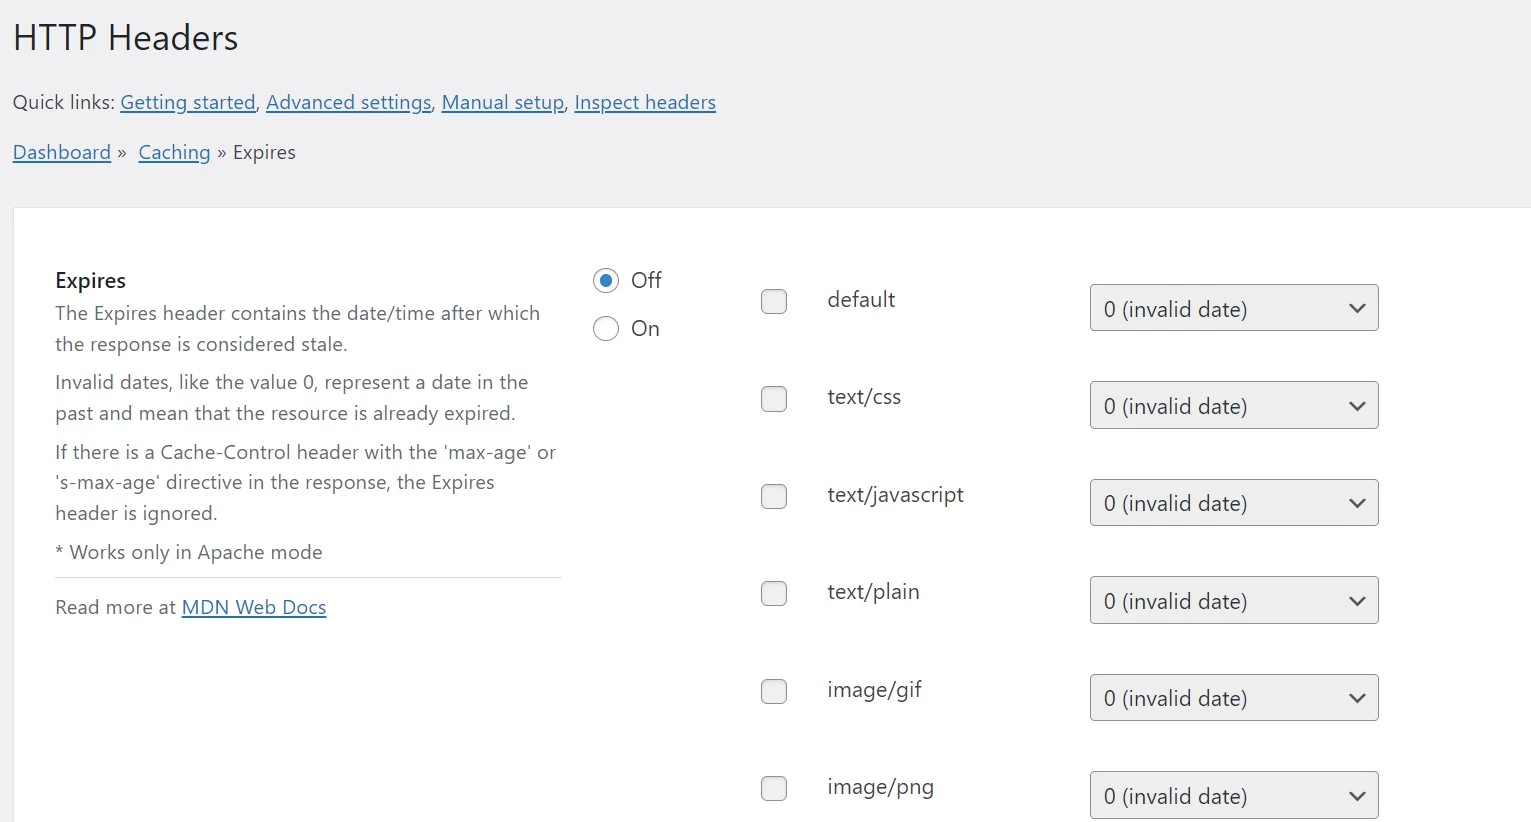Viewport: 1531px width, 822px height.
Task: Enable the text/css checkbox
Action: click(x=774, y=399)
